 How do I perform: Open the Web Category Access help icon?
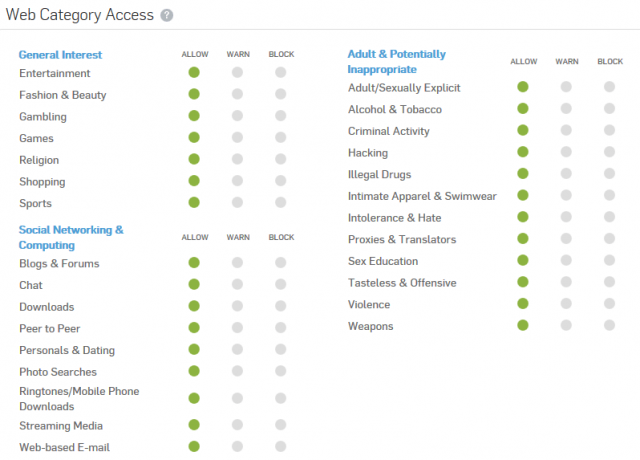pos(167,16)
